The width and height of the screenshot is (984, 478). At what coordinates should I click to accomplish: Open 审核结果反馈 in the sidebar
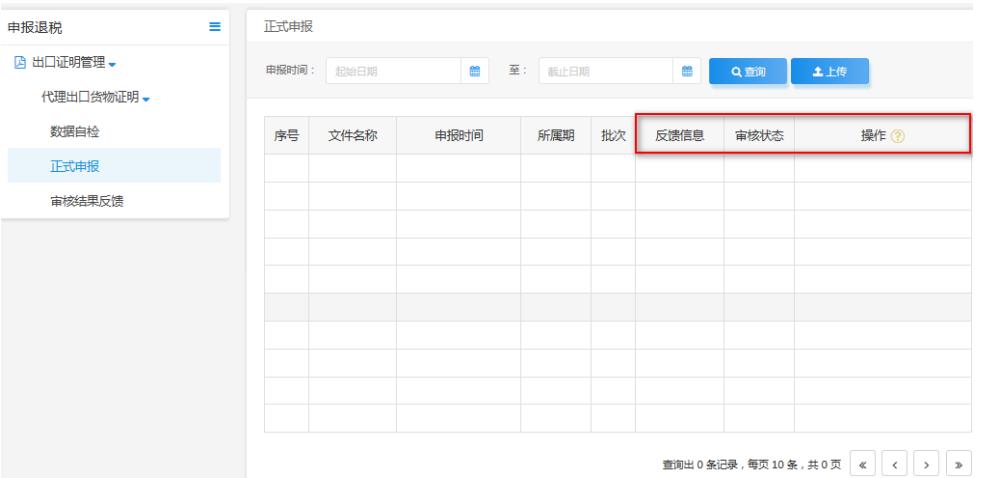coord(87,201)
